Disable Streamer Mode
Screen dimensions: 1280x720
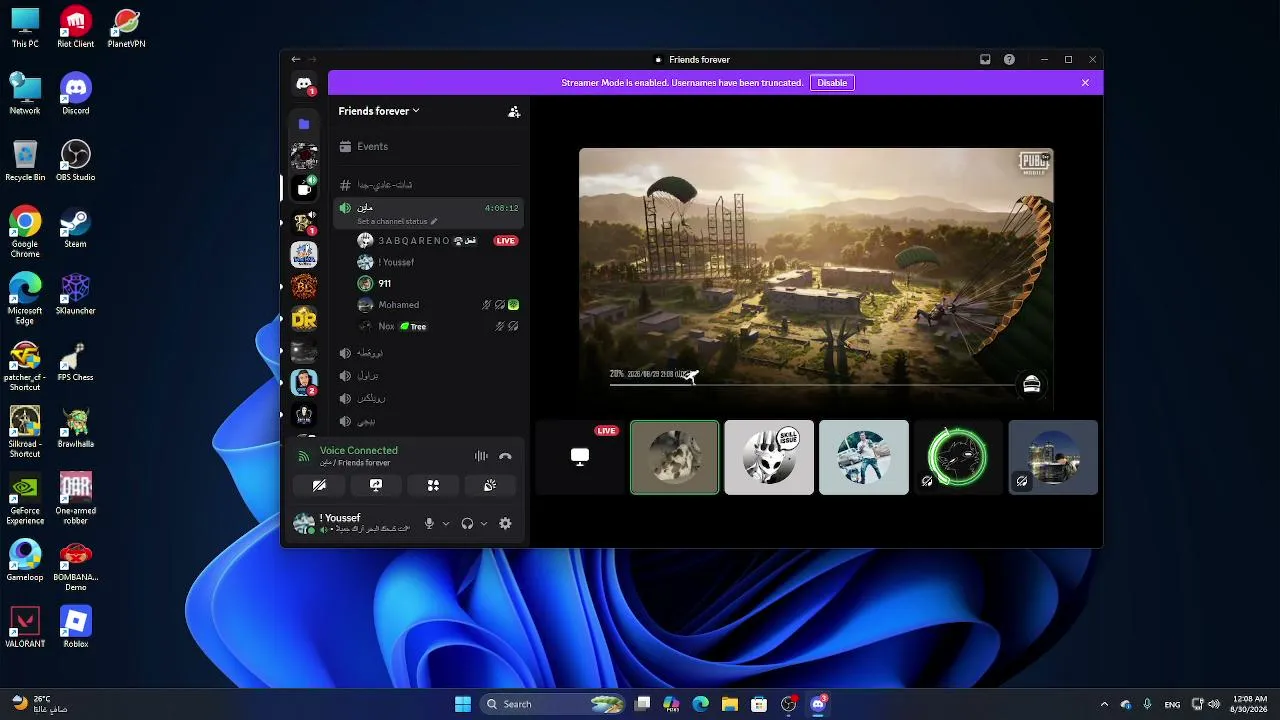click(x=832, y=83)
